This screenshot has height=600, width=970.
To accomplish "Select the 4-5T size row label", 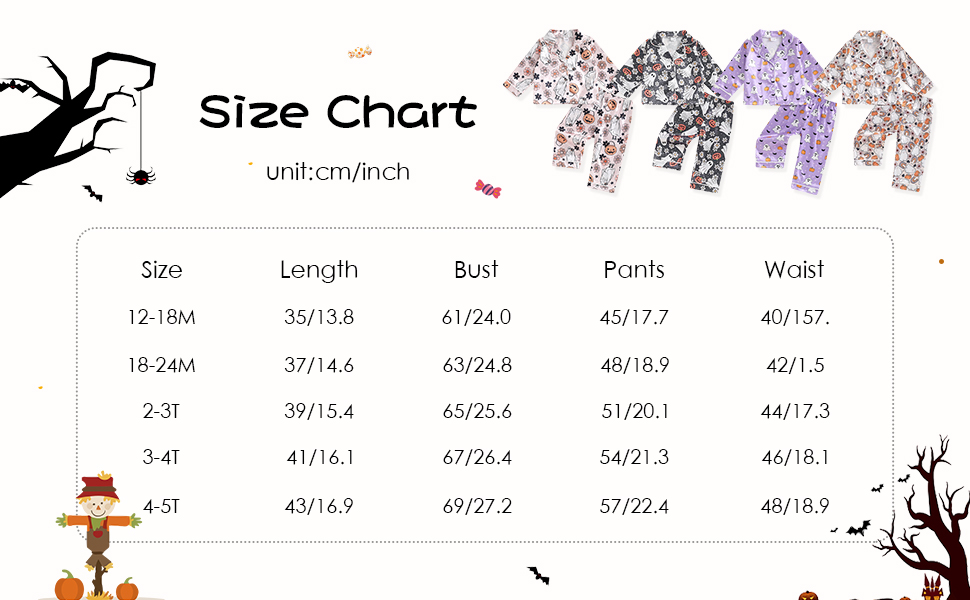I will coord(162,506).
